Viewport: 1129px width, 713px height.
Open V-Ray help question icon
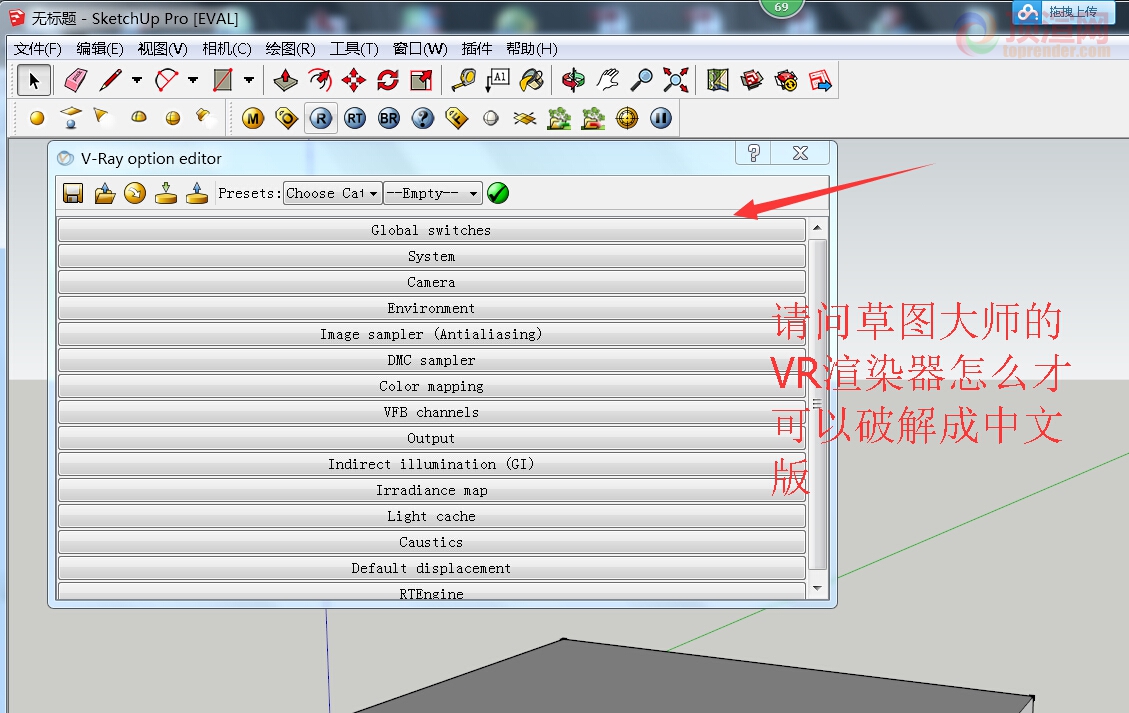point(423,118)
